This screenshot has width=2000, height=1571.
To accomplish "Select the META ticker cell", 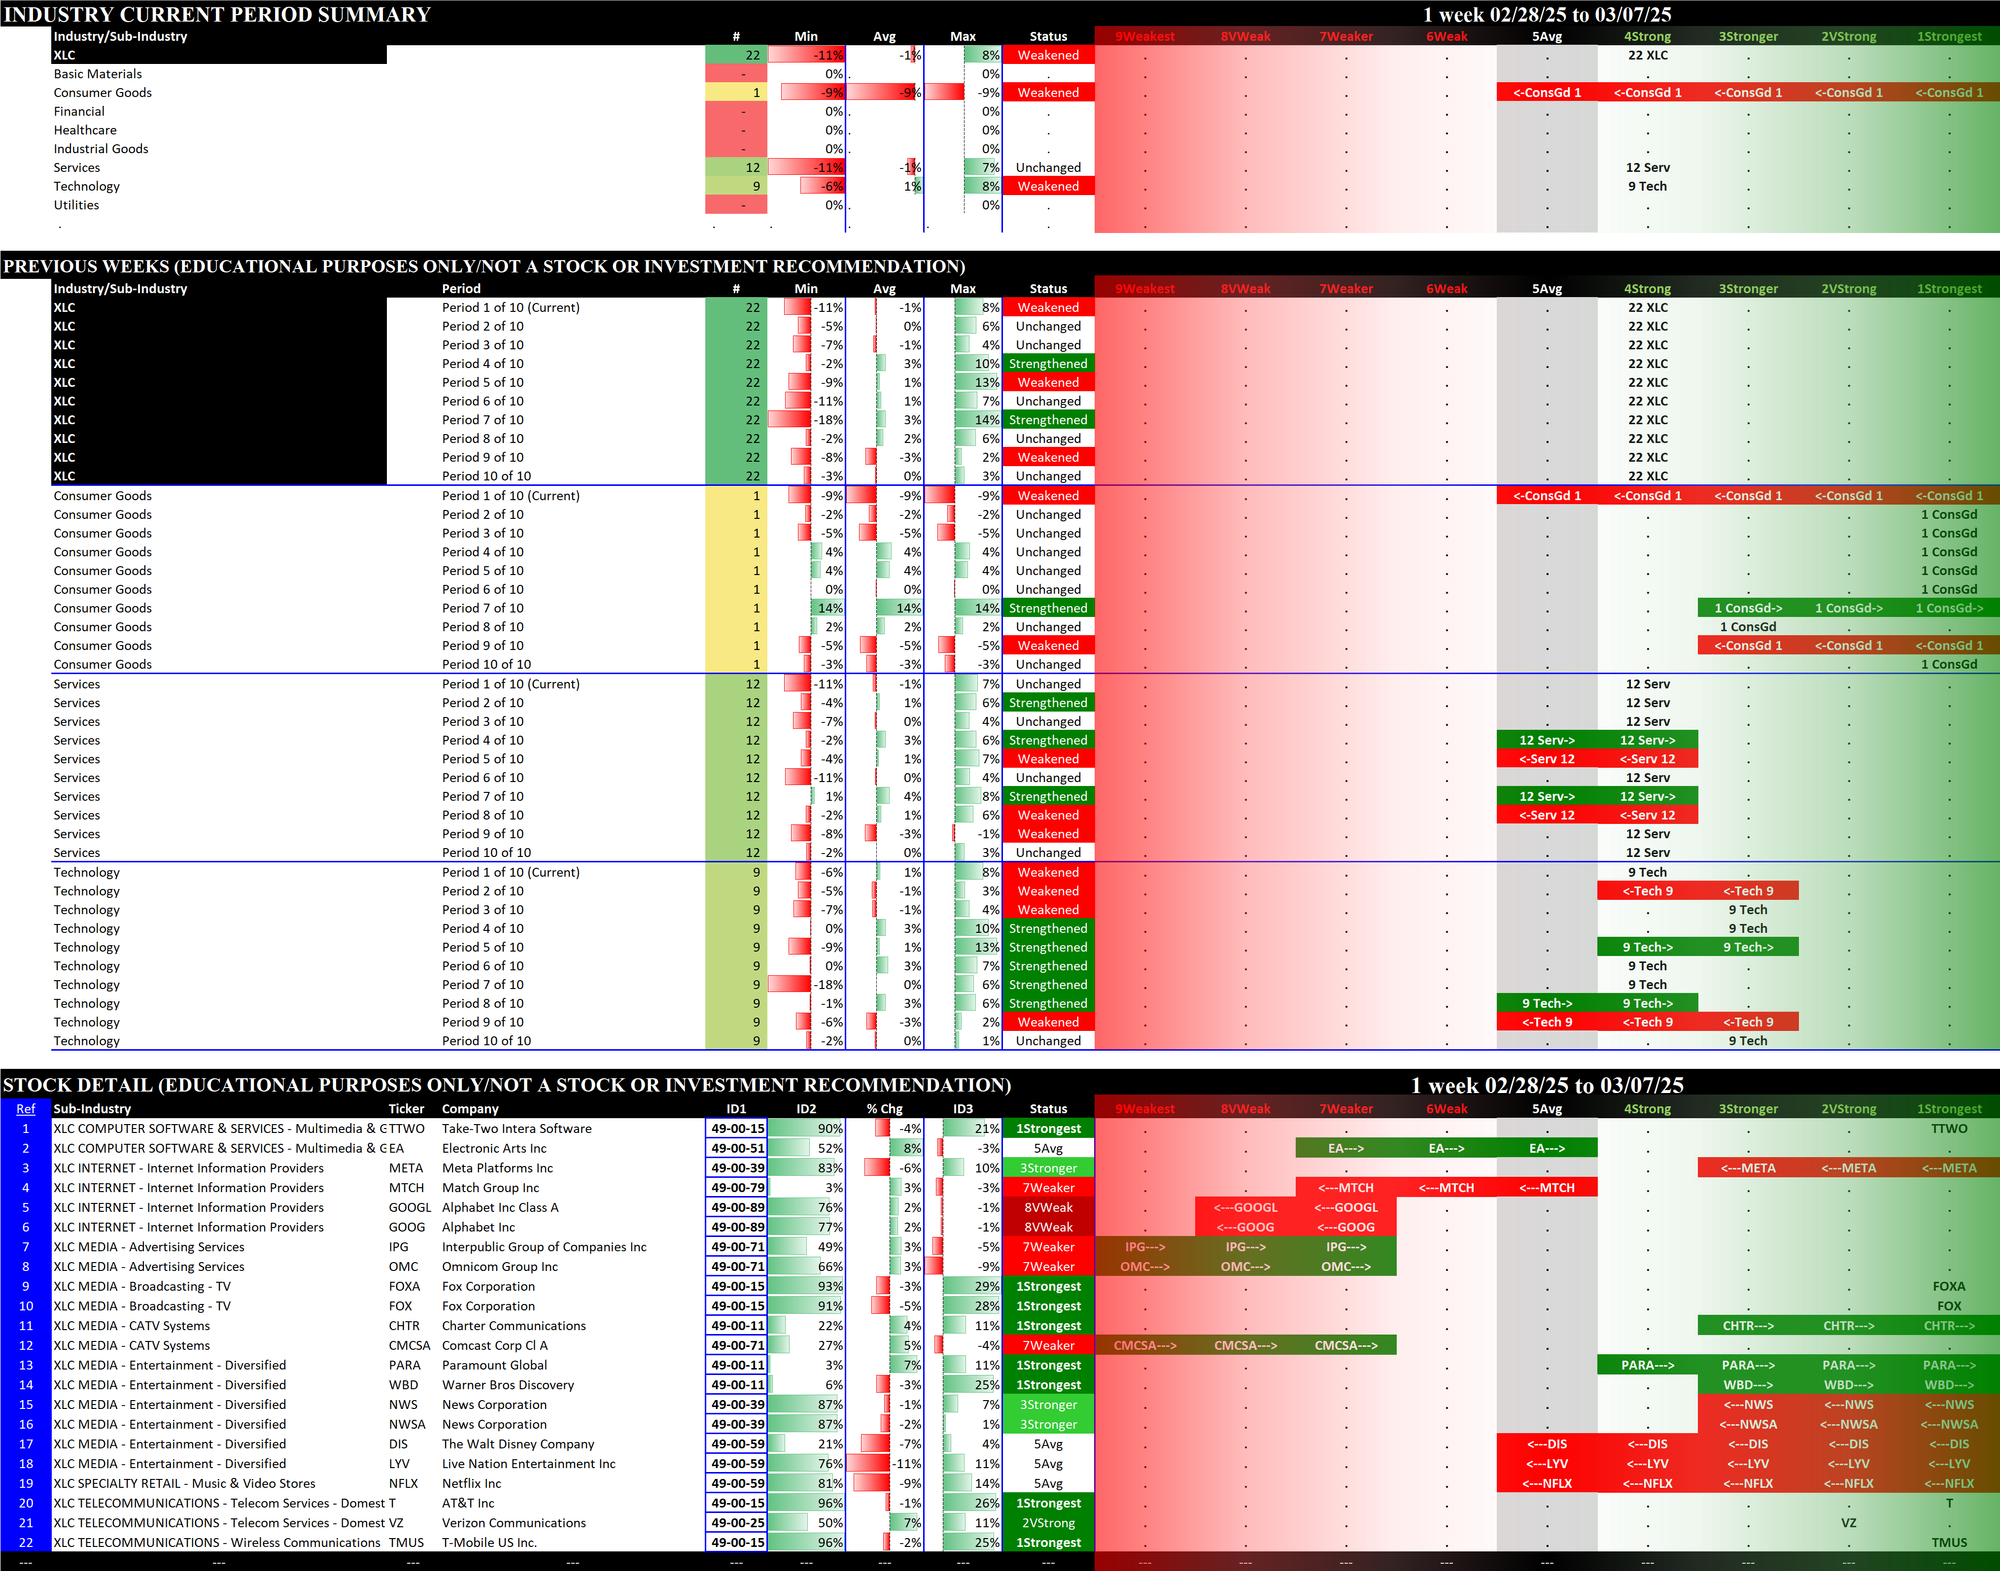I will tap(406, 1168).
